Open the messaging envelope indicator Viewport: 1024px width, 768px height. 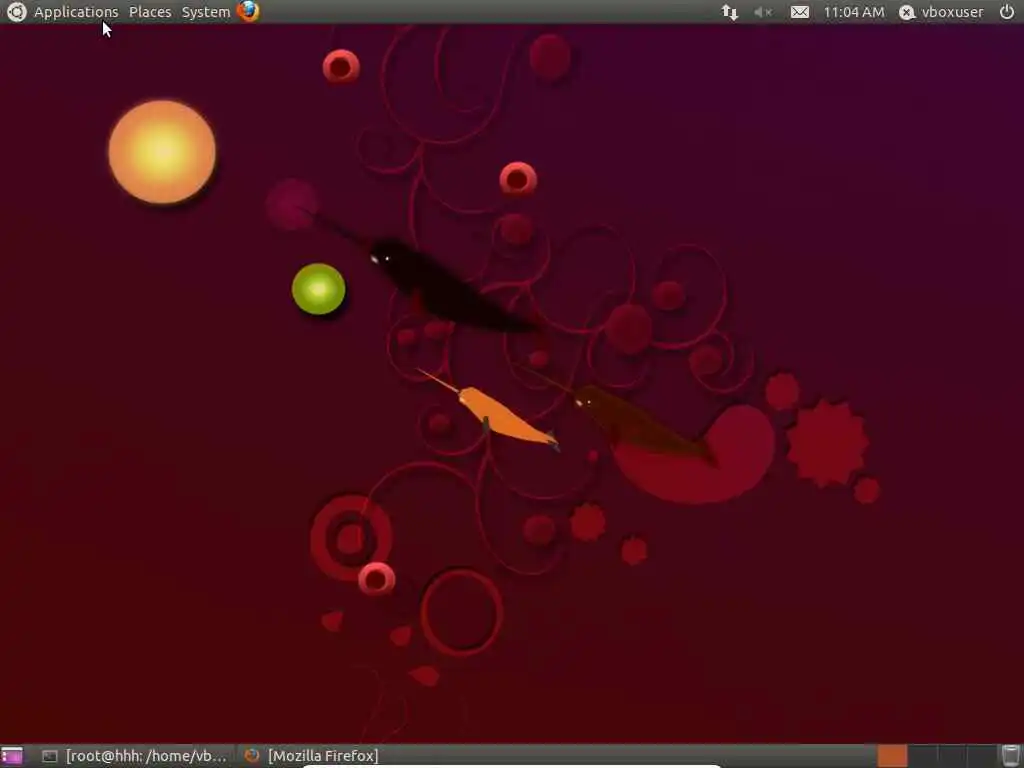point(800,12)
